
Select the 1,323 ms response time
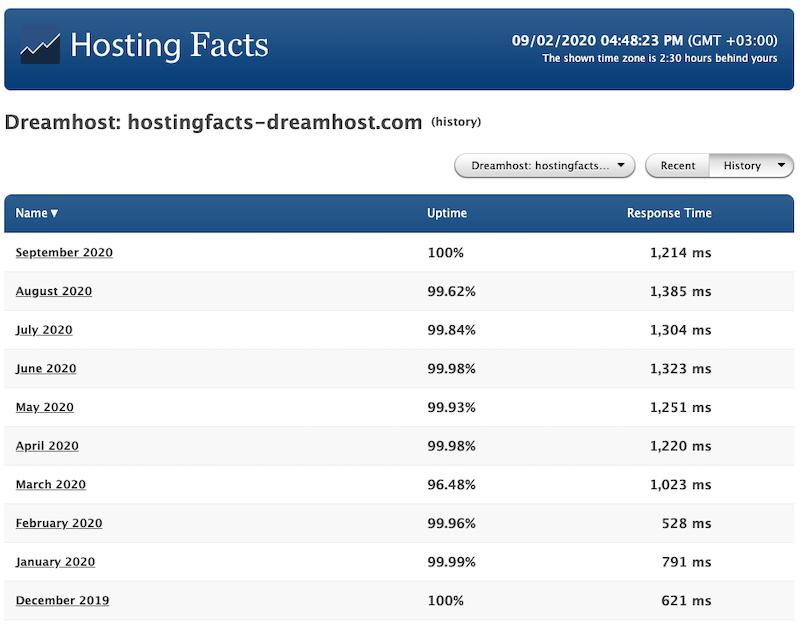click(680, 368)
